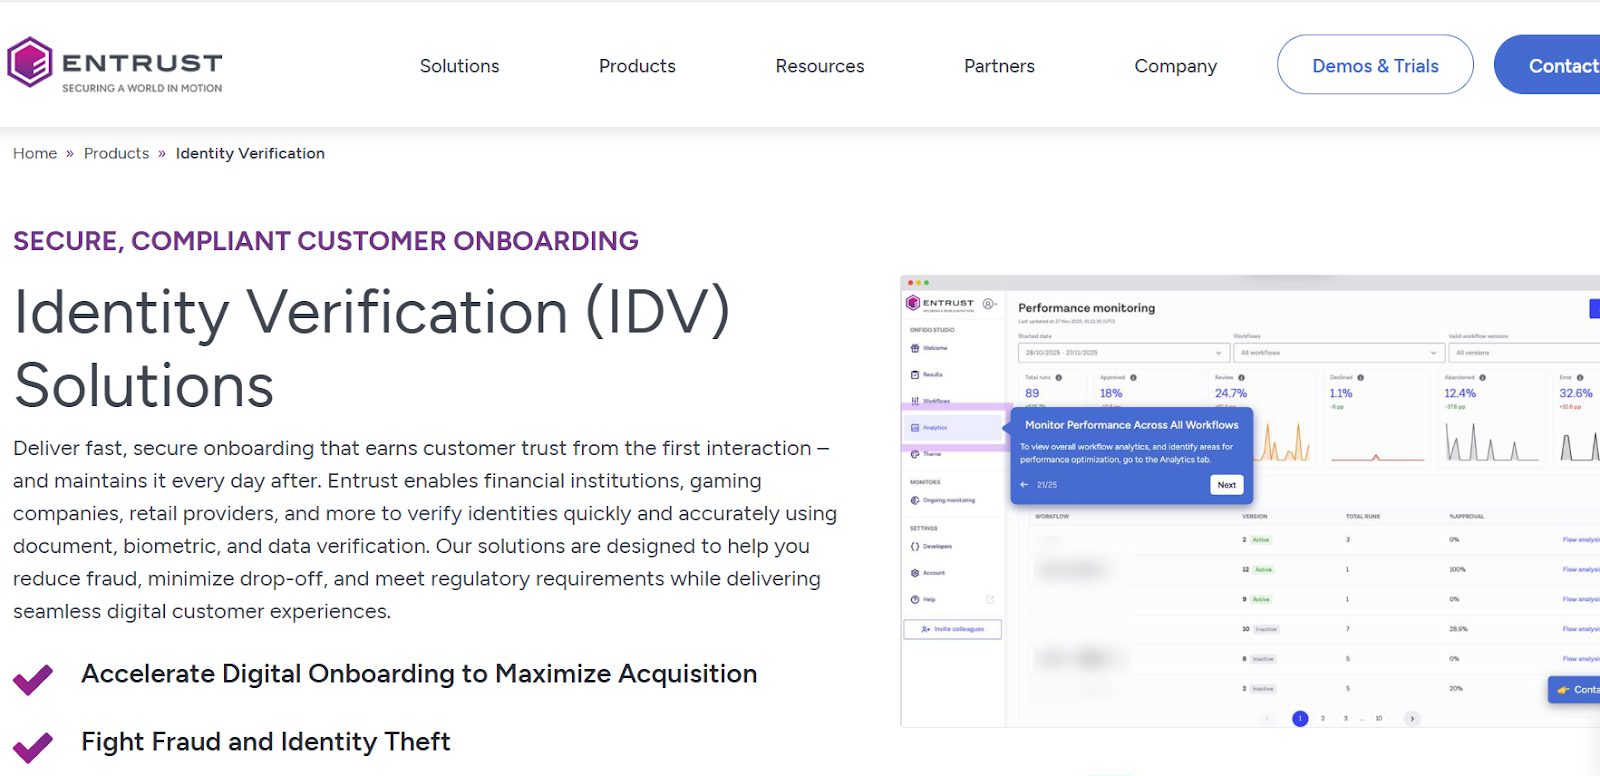Jump to page 10 in the pagination
The width and height of the screenshot is (1600, 776).
(1379, 718)
